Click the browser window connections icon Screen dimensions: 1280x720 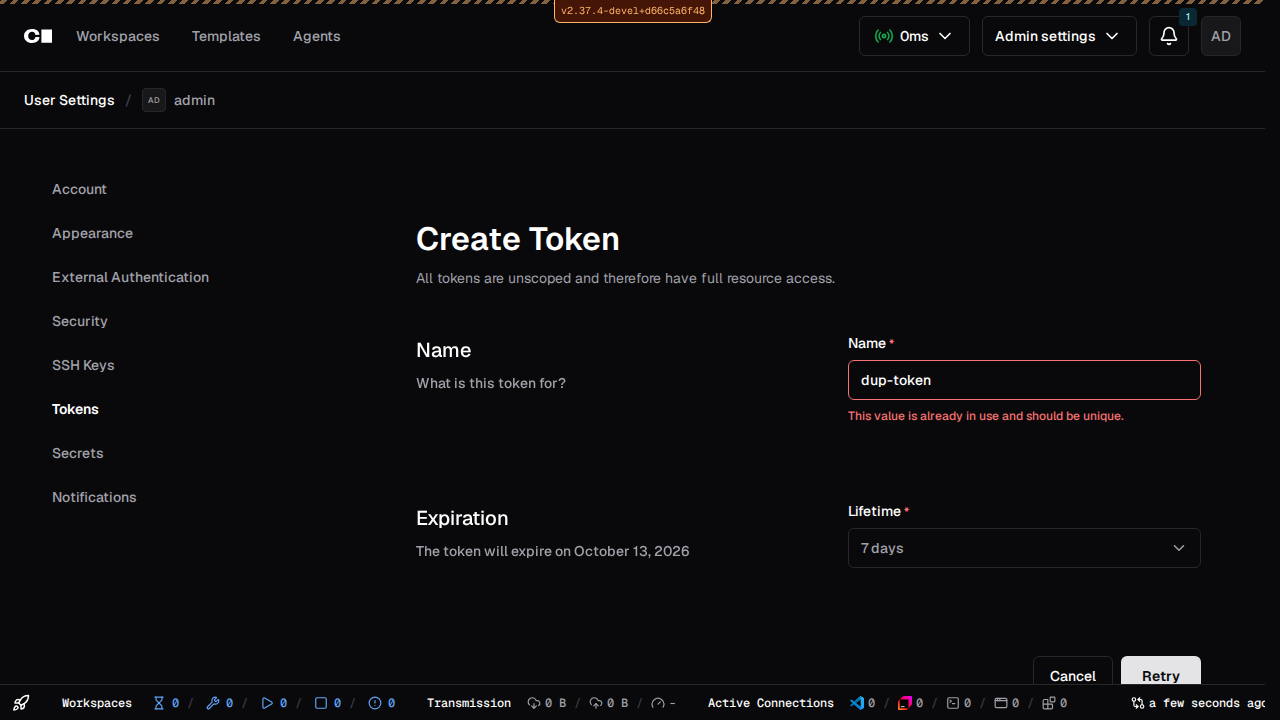[1001, 703]
